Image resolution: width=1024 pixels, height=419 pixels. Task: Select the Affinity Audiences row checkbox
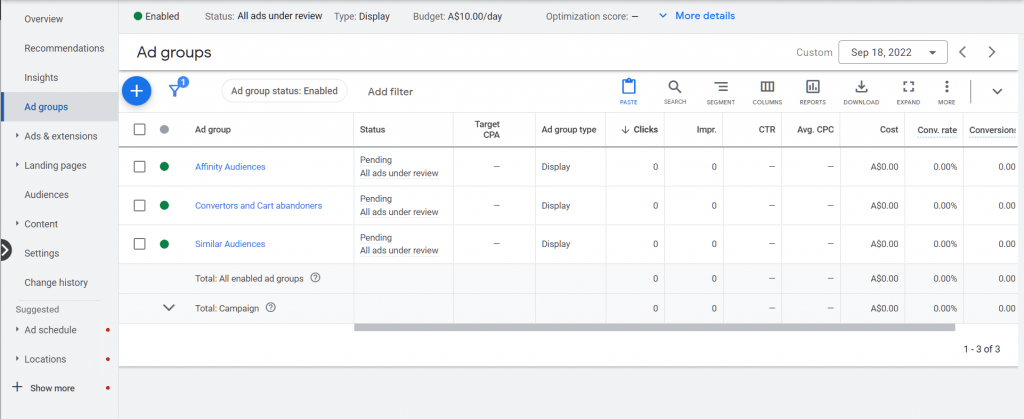140,167
